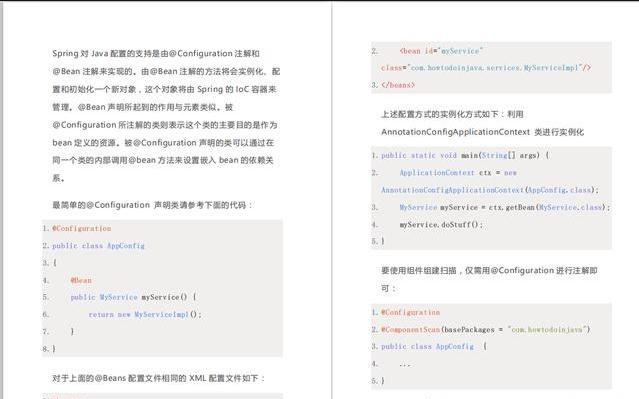This screenshot has height=399, width=639.
Task: Click the "@Bean" annotation code line
Action: click(81, 280)
